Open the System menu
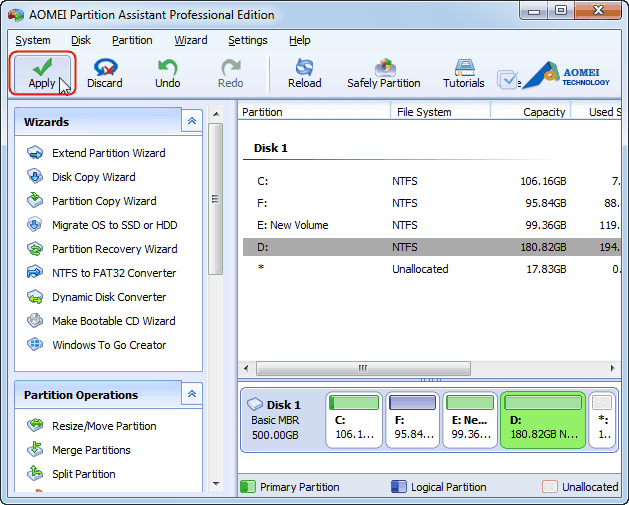The width and height of the screenshot is (629, 505). pos(33,41)
